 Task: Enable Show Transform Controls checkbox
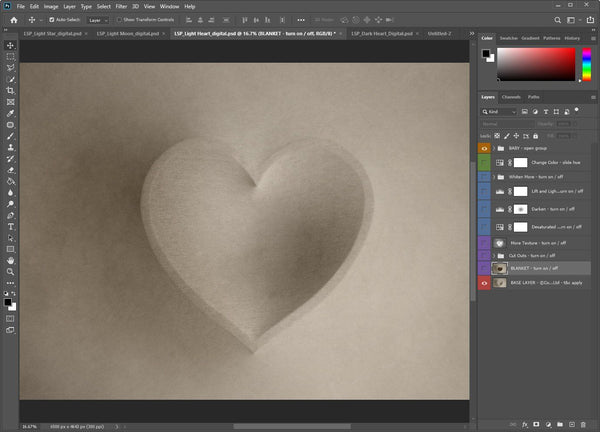tap(117, 19)
